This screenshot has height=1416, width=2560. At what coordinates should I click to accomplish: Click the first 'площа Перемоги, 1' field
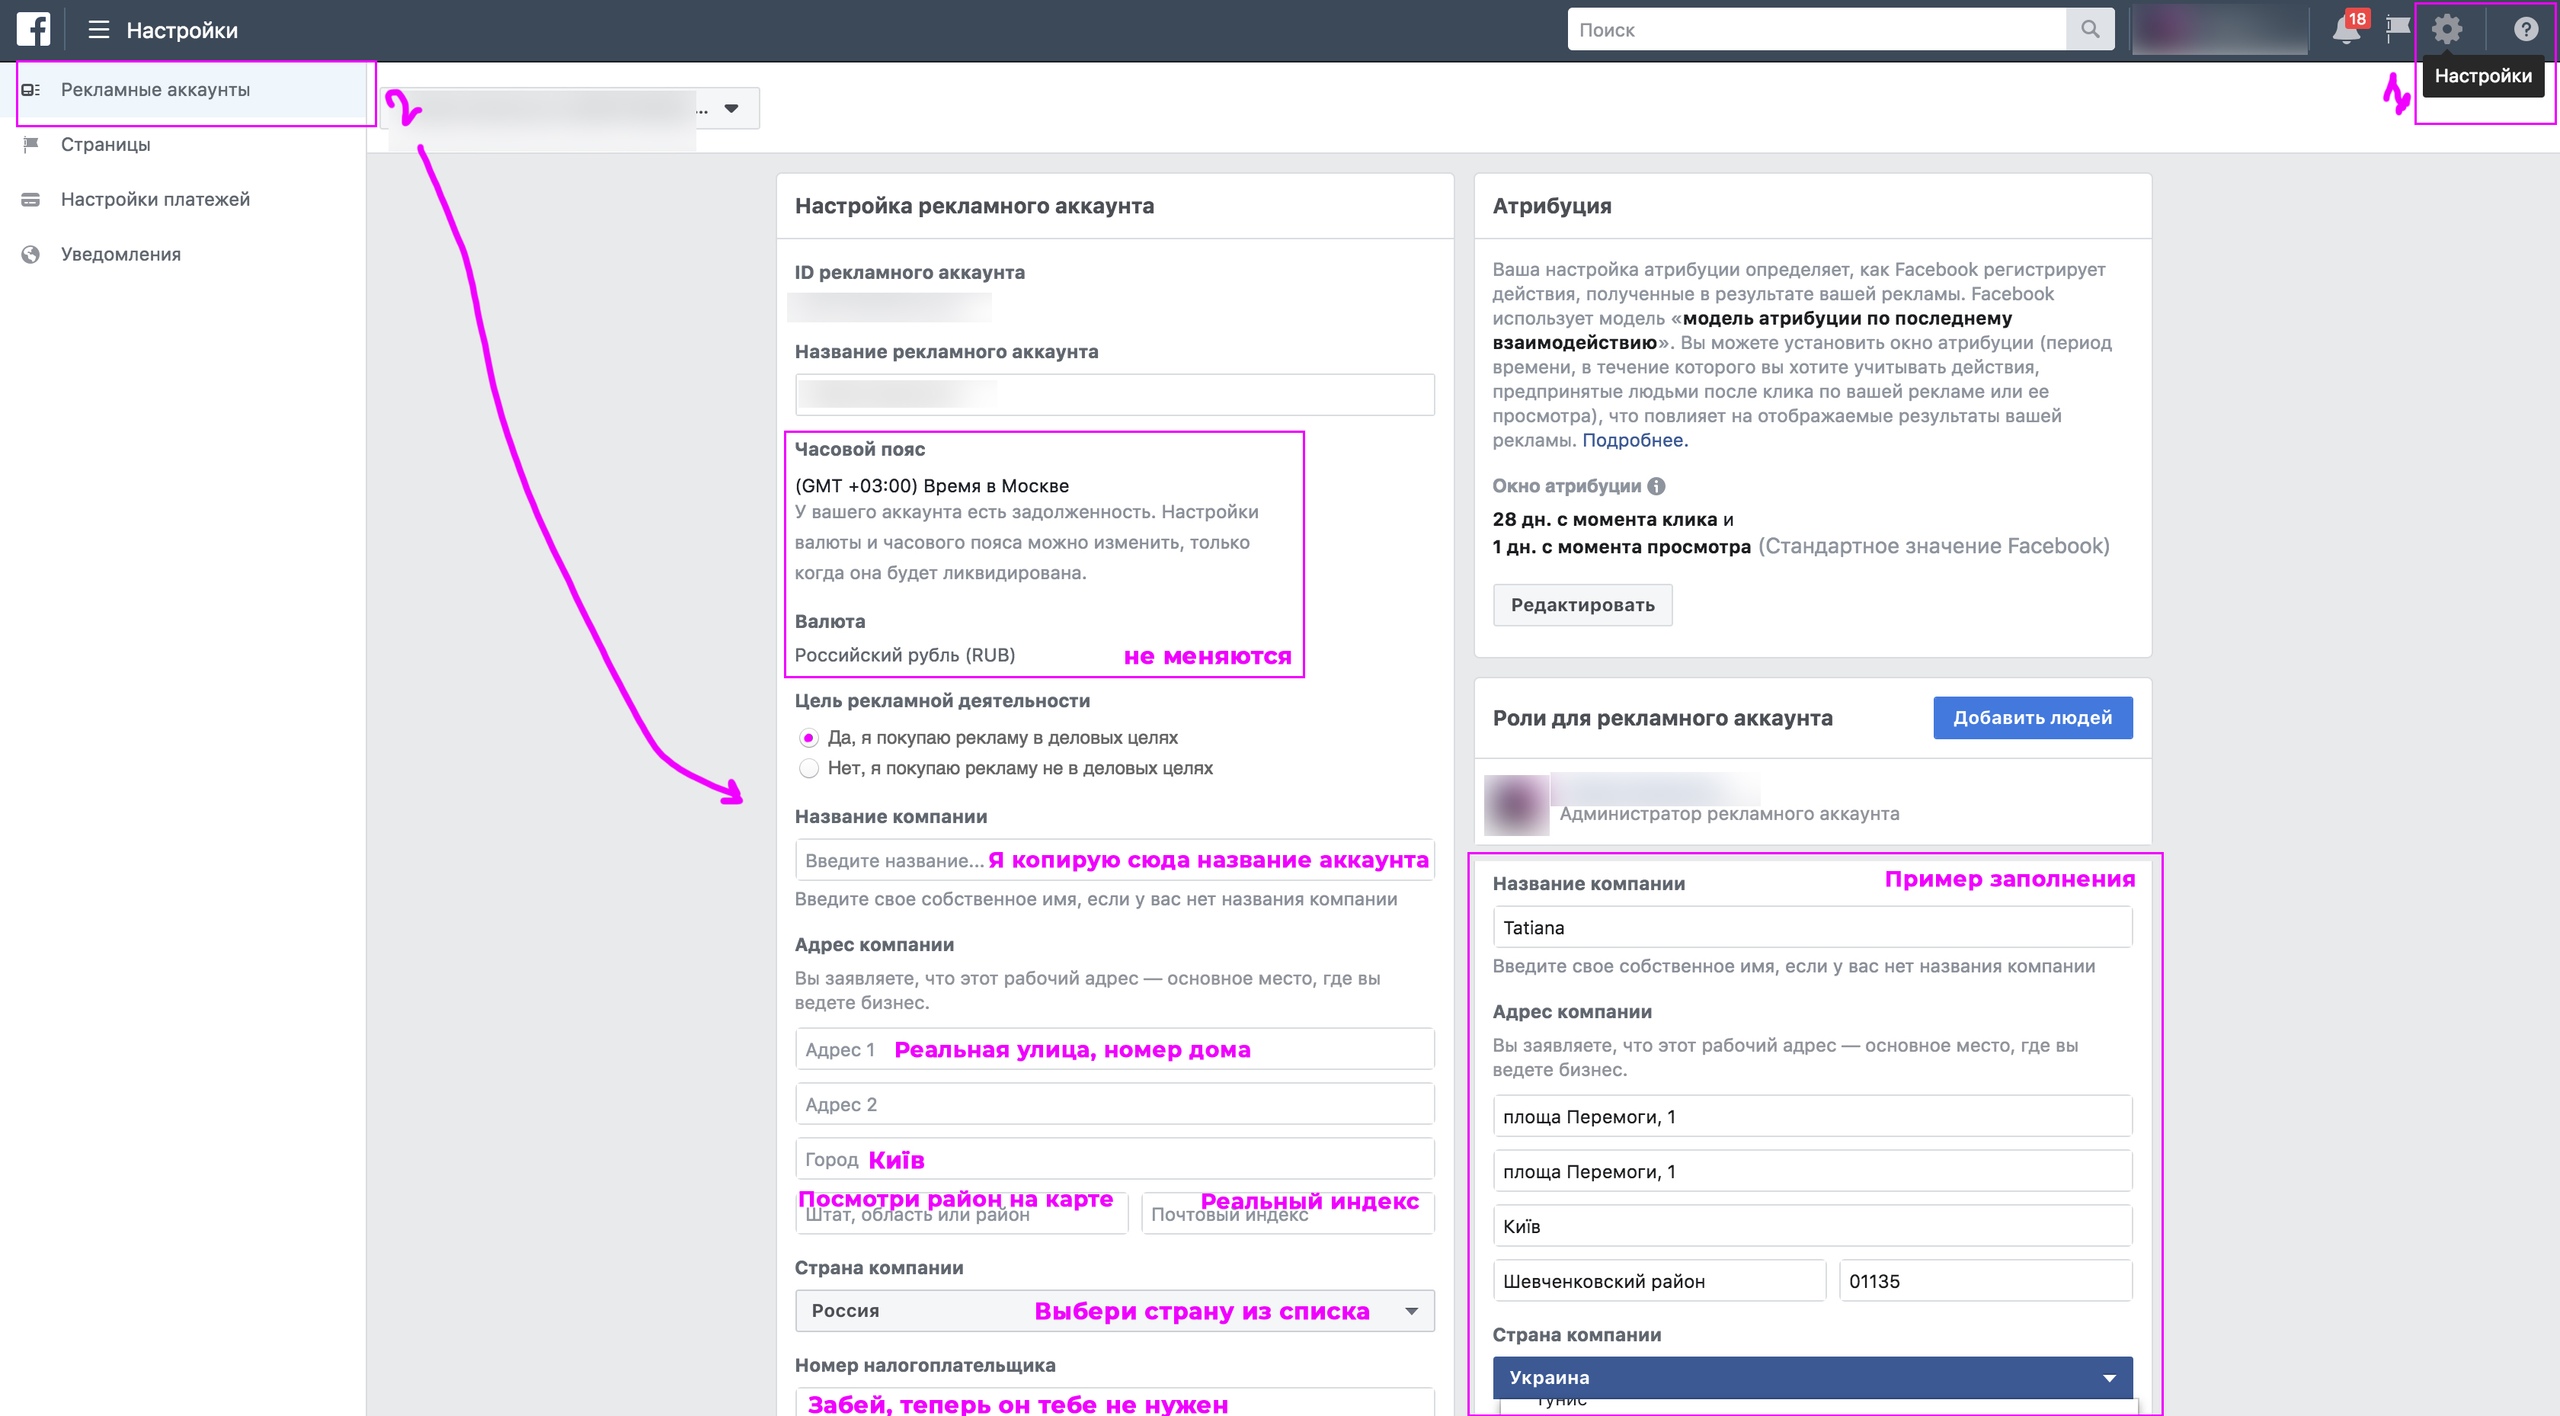1812,1116
